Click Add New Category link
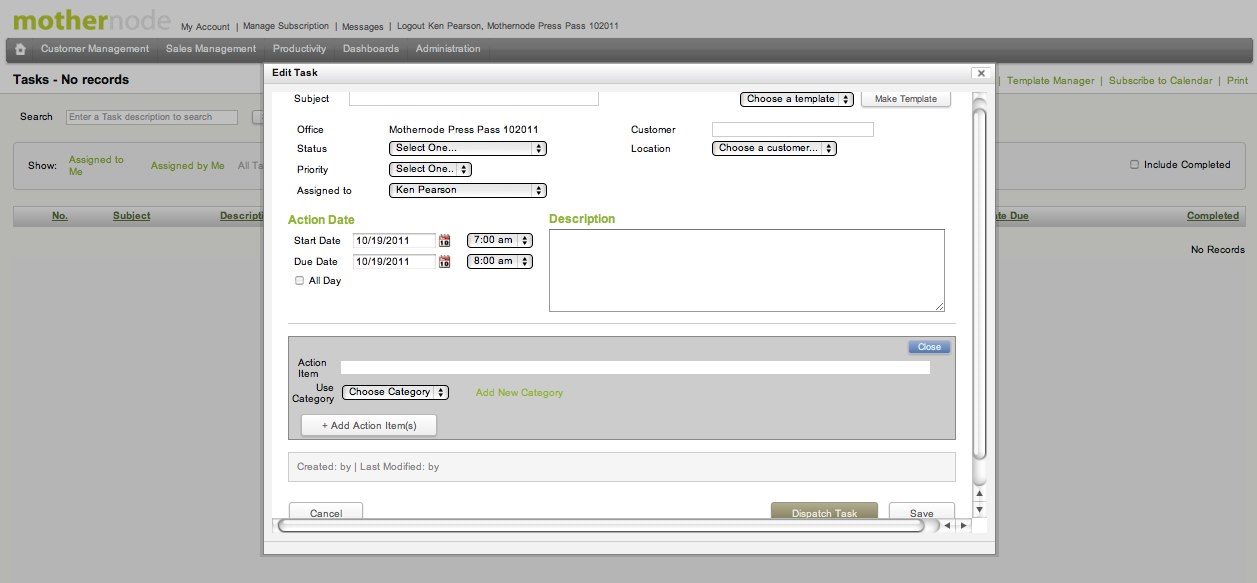 519,393
